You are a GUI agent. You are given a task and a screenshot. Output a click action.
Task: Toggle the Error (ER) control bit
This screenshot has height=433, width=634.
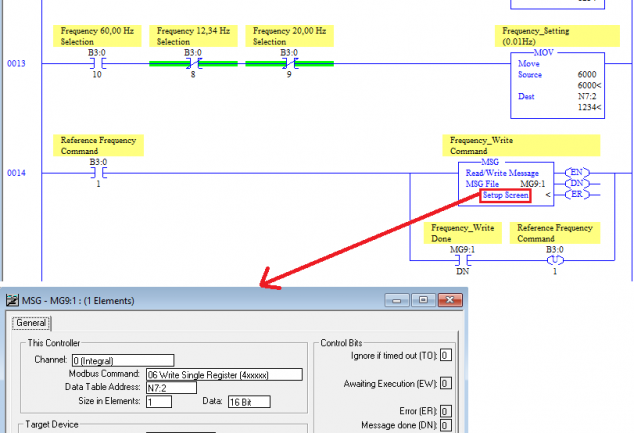tap(445, 411)
